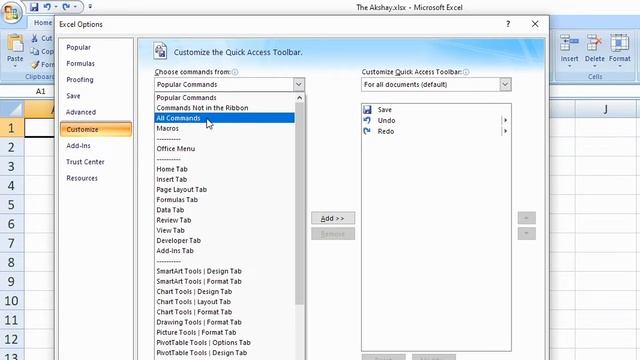Click the Paste icon in Excel ribbon

click(x=15, y=44)
